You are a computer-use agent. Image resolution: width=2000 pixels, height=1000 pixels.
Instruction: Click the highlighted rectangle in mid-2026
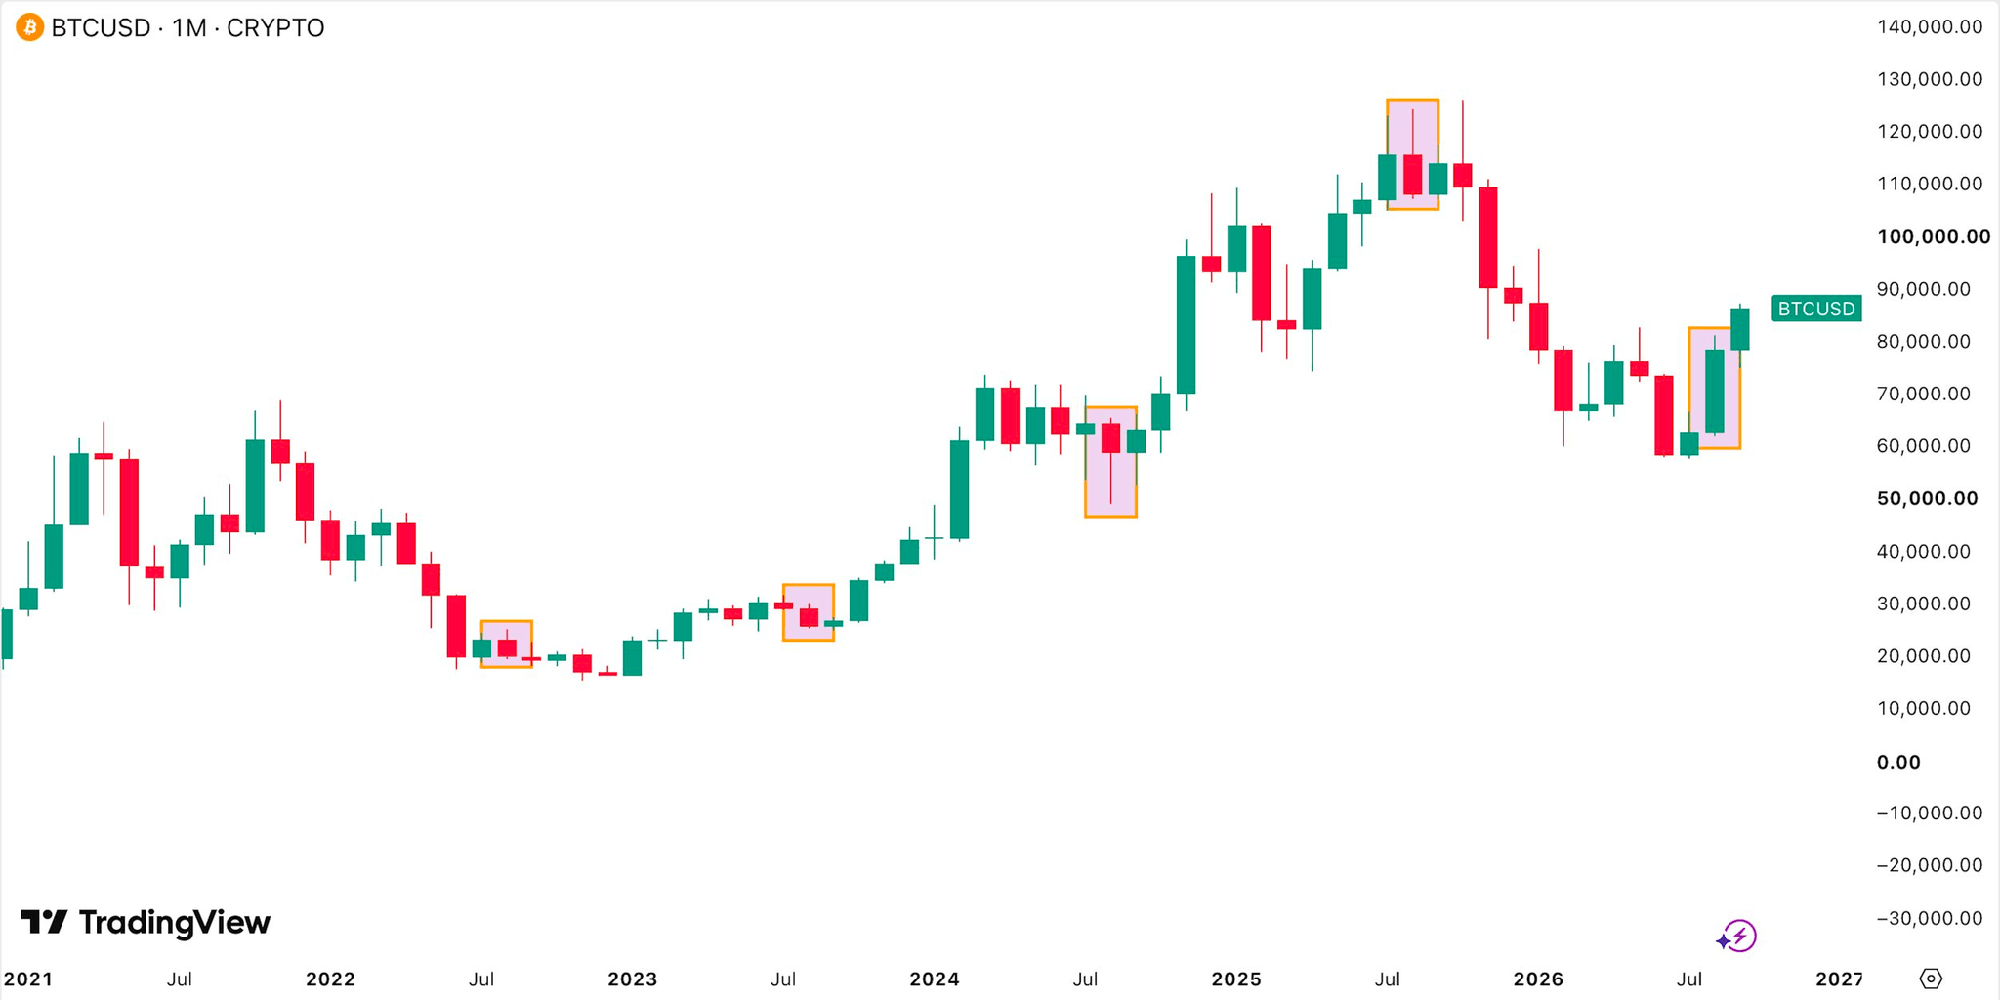pyautogui.click(x=1714, y=388)
